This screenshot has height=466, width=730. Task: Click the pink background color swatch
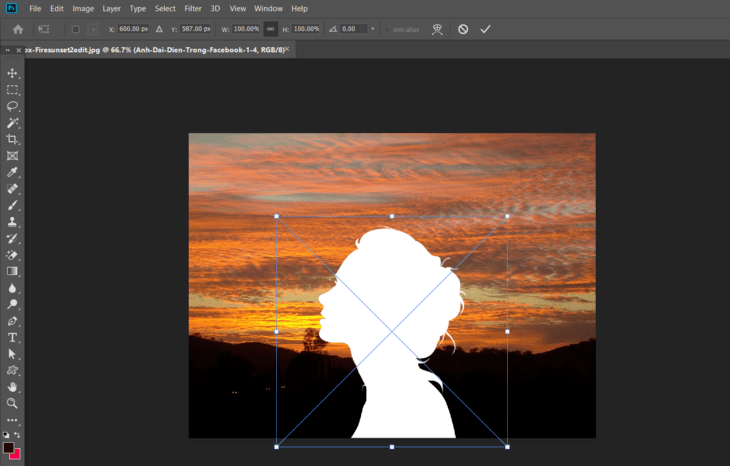16,454
